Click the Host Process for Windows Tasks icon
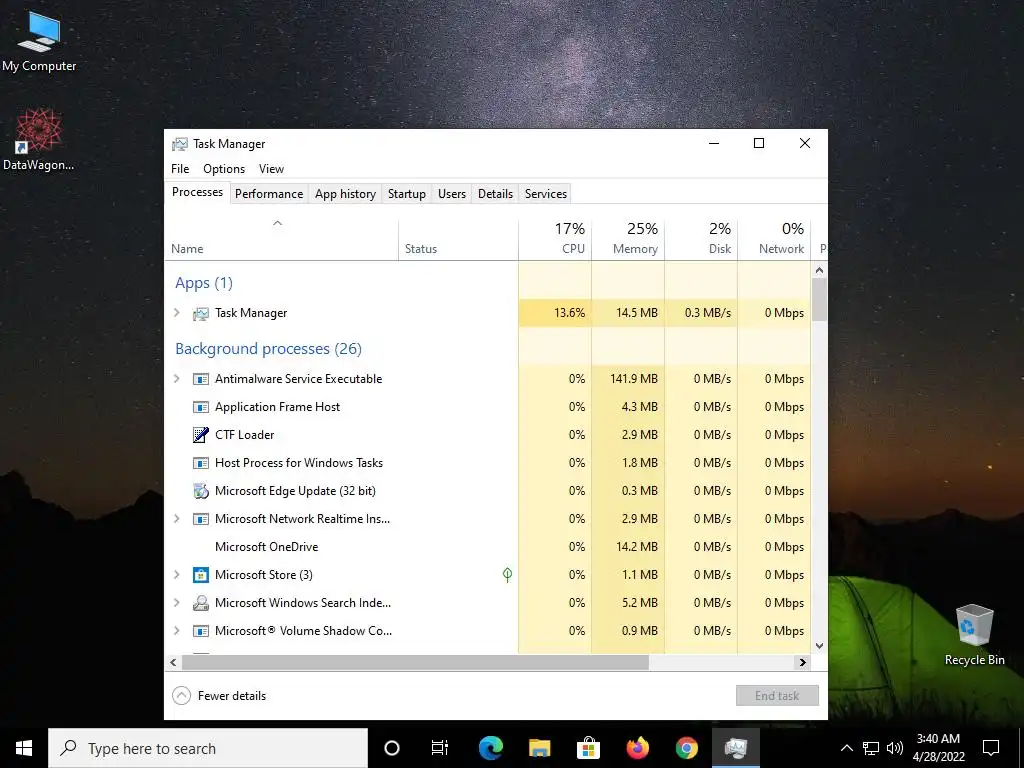The image size is (1024, 768). [x=200, y=464]
